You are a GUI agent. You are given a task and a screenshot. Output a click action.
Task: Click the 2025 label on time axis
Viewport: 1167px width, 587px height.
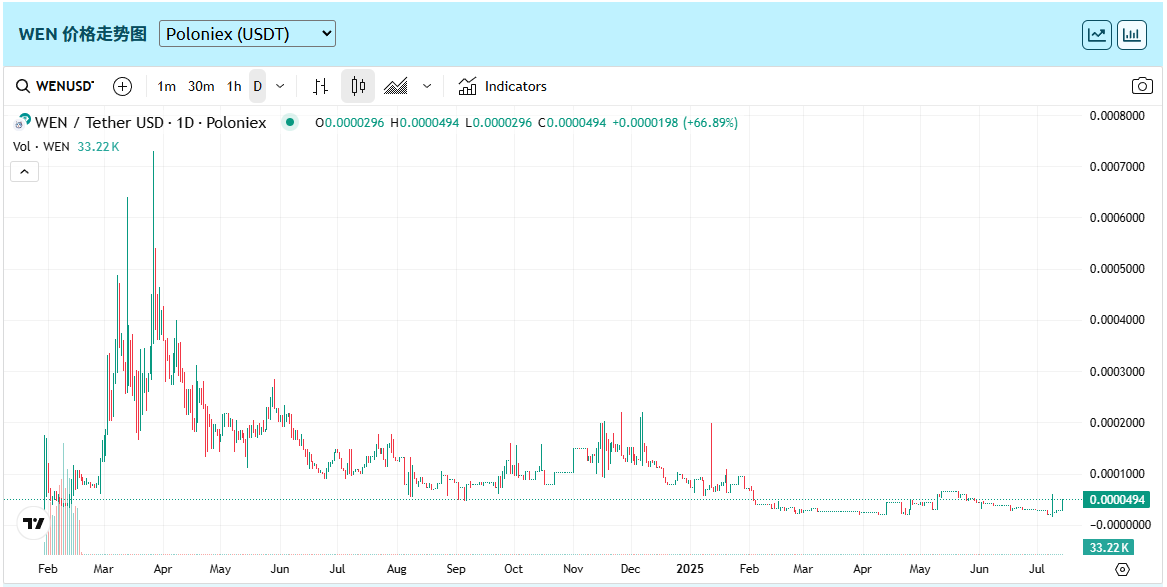click(689, 569)
